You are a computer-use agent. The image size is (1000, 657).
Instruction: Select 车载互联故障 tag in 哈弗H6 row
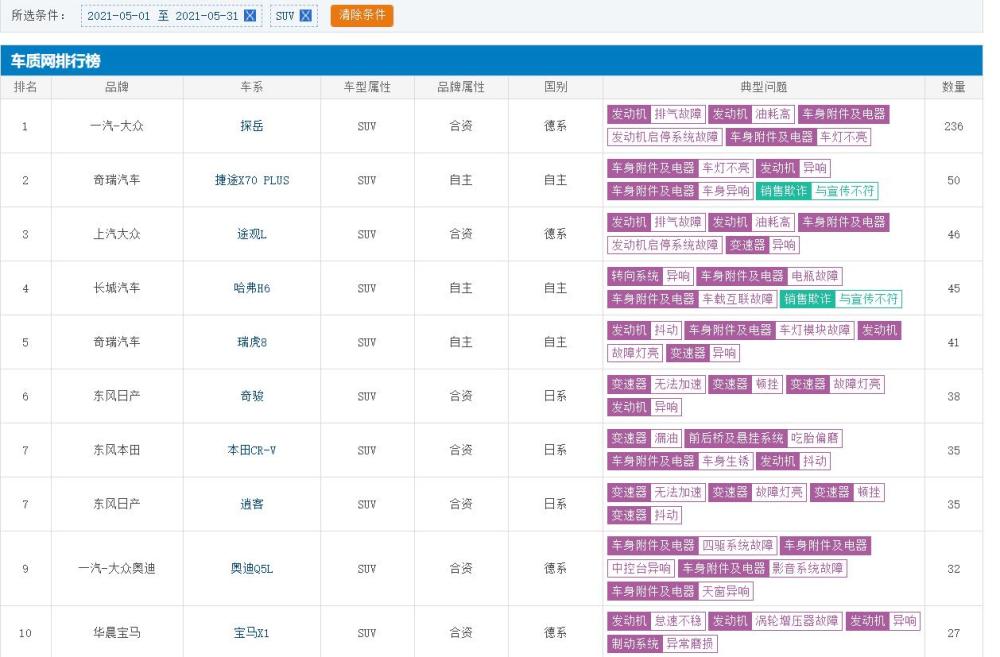[x=692, y=299]
